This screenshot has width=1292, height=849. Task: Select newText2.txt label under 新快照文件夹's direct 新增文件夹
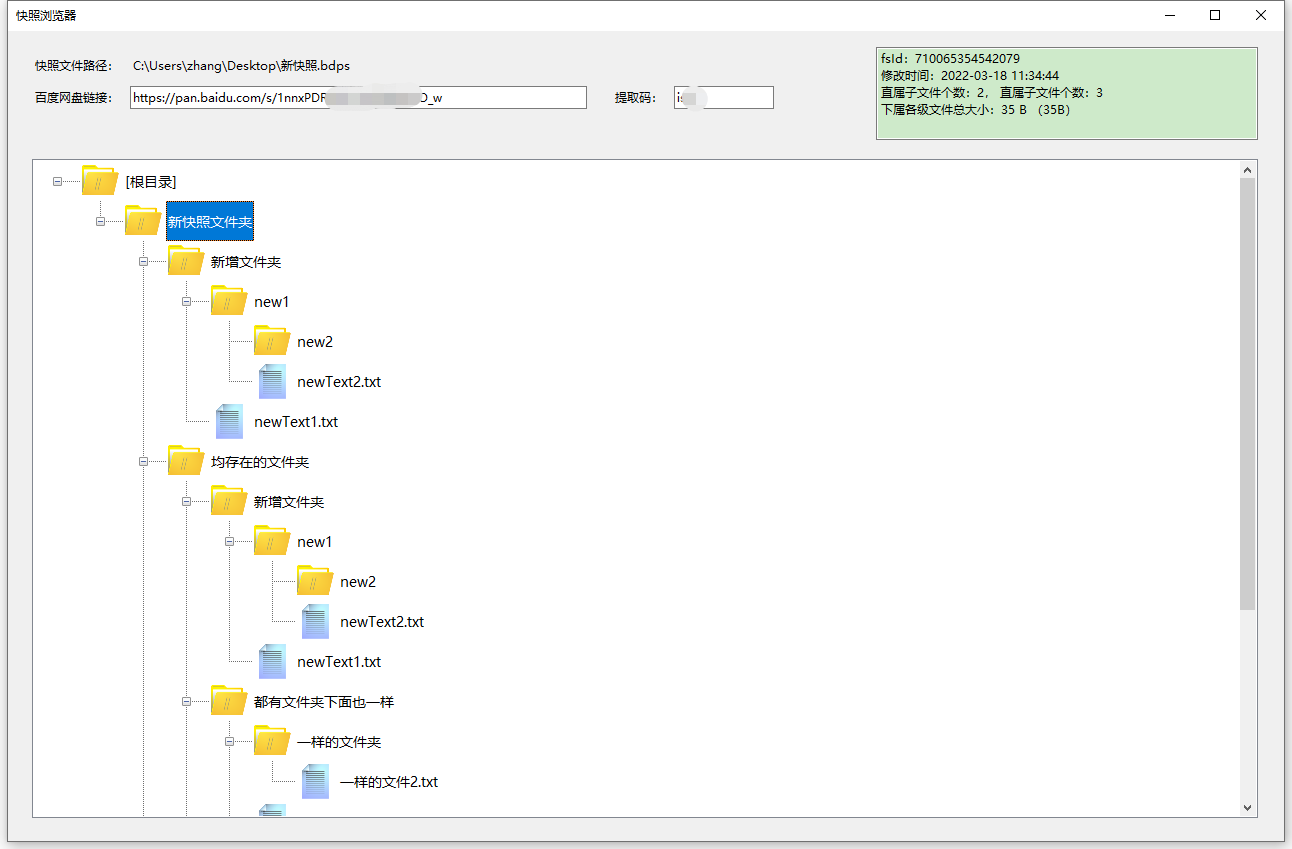339,381
